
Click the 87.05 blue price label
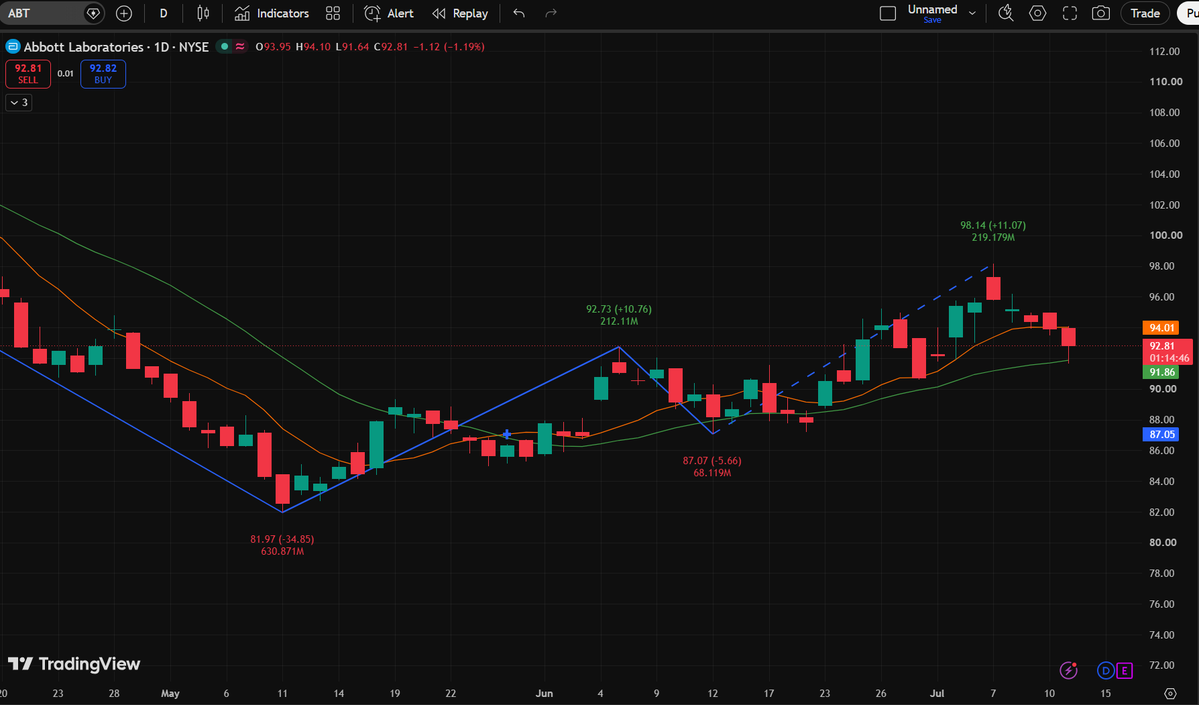point(1161,434)
